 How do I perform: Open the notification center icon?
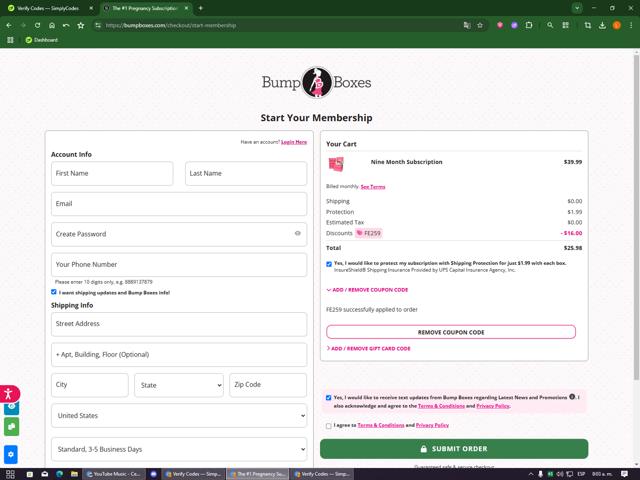[x=624, y=474]
